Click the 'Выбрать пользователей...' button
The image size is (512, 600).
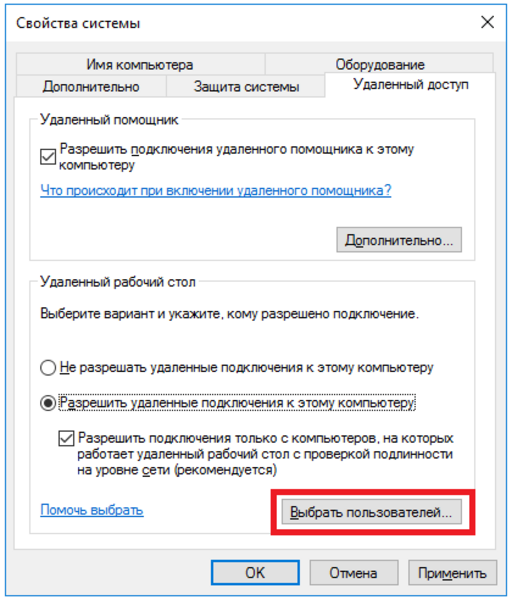tap(372, 512)
